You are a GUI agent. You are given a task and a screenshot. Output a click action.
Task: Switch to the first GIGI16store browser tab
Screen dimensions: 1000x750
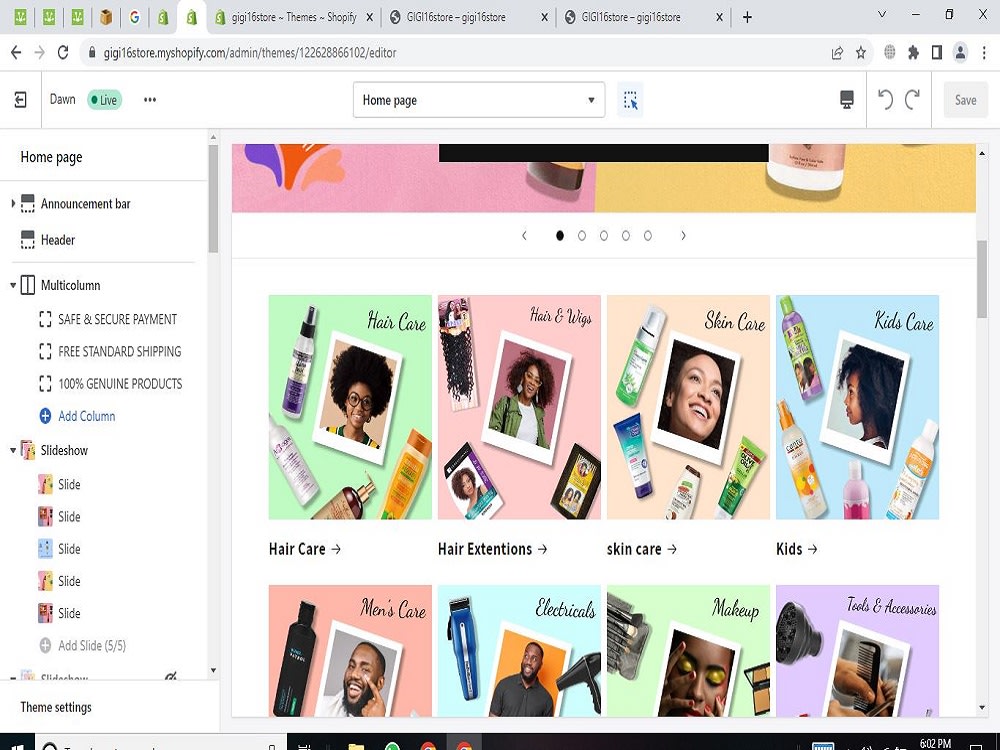coord(468,17)
